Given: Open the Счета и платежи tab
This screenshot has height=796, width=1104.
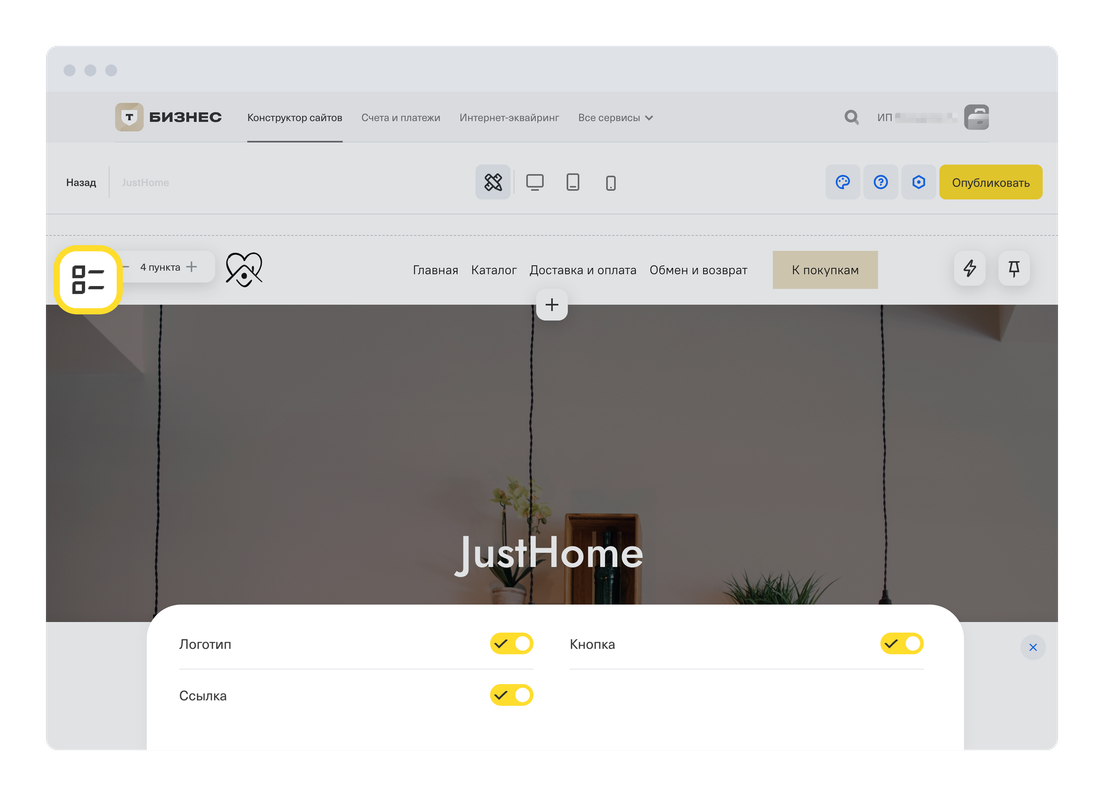Looking at the screenshot, I should click(400, 118).
